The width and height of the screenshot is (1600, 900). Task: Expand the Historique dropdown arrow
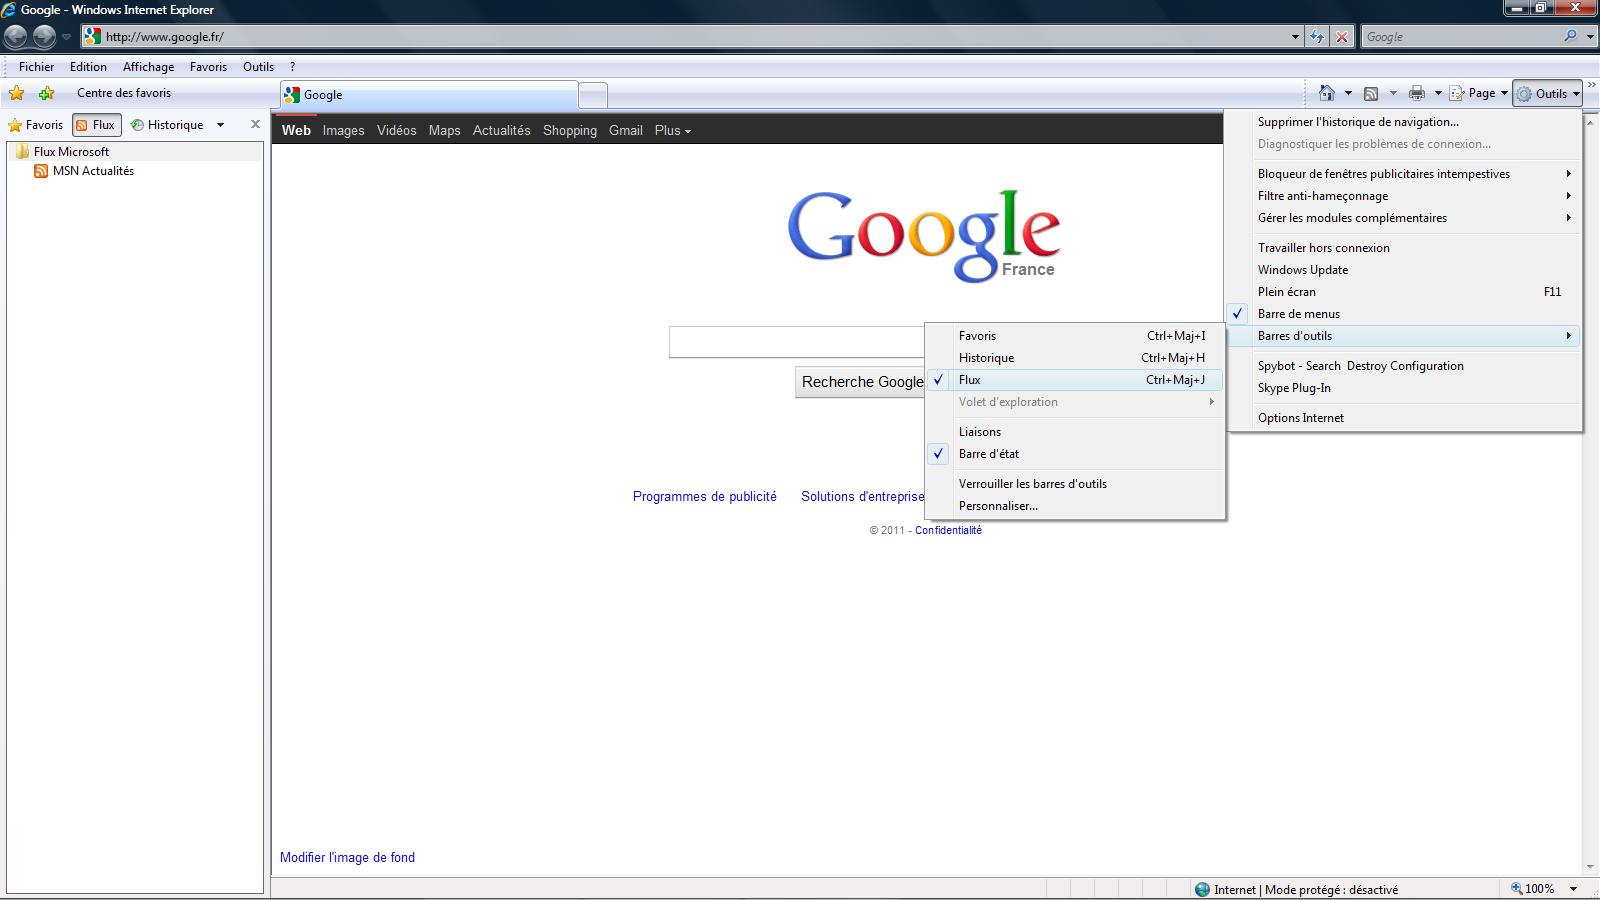pos(220,125)
